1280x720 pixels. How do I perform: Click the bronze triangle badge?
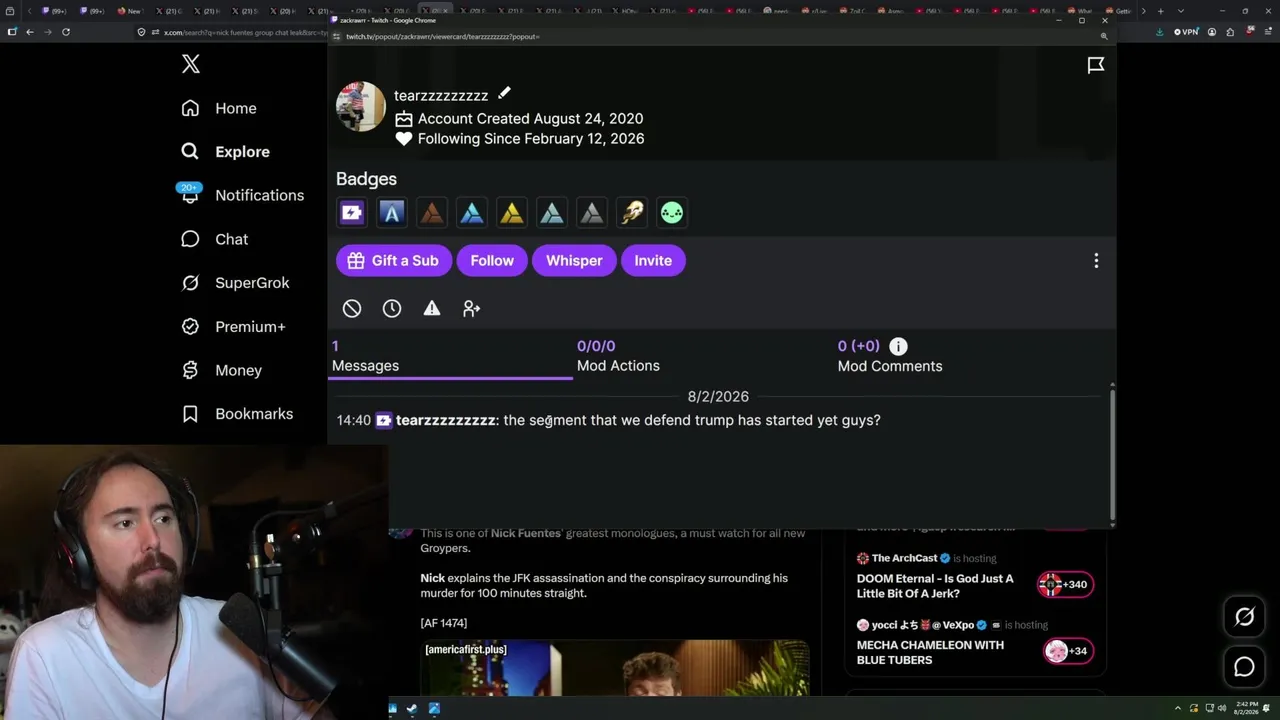(432, 212)
